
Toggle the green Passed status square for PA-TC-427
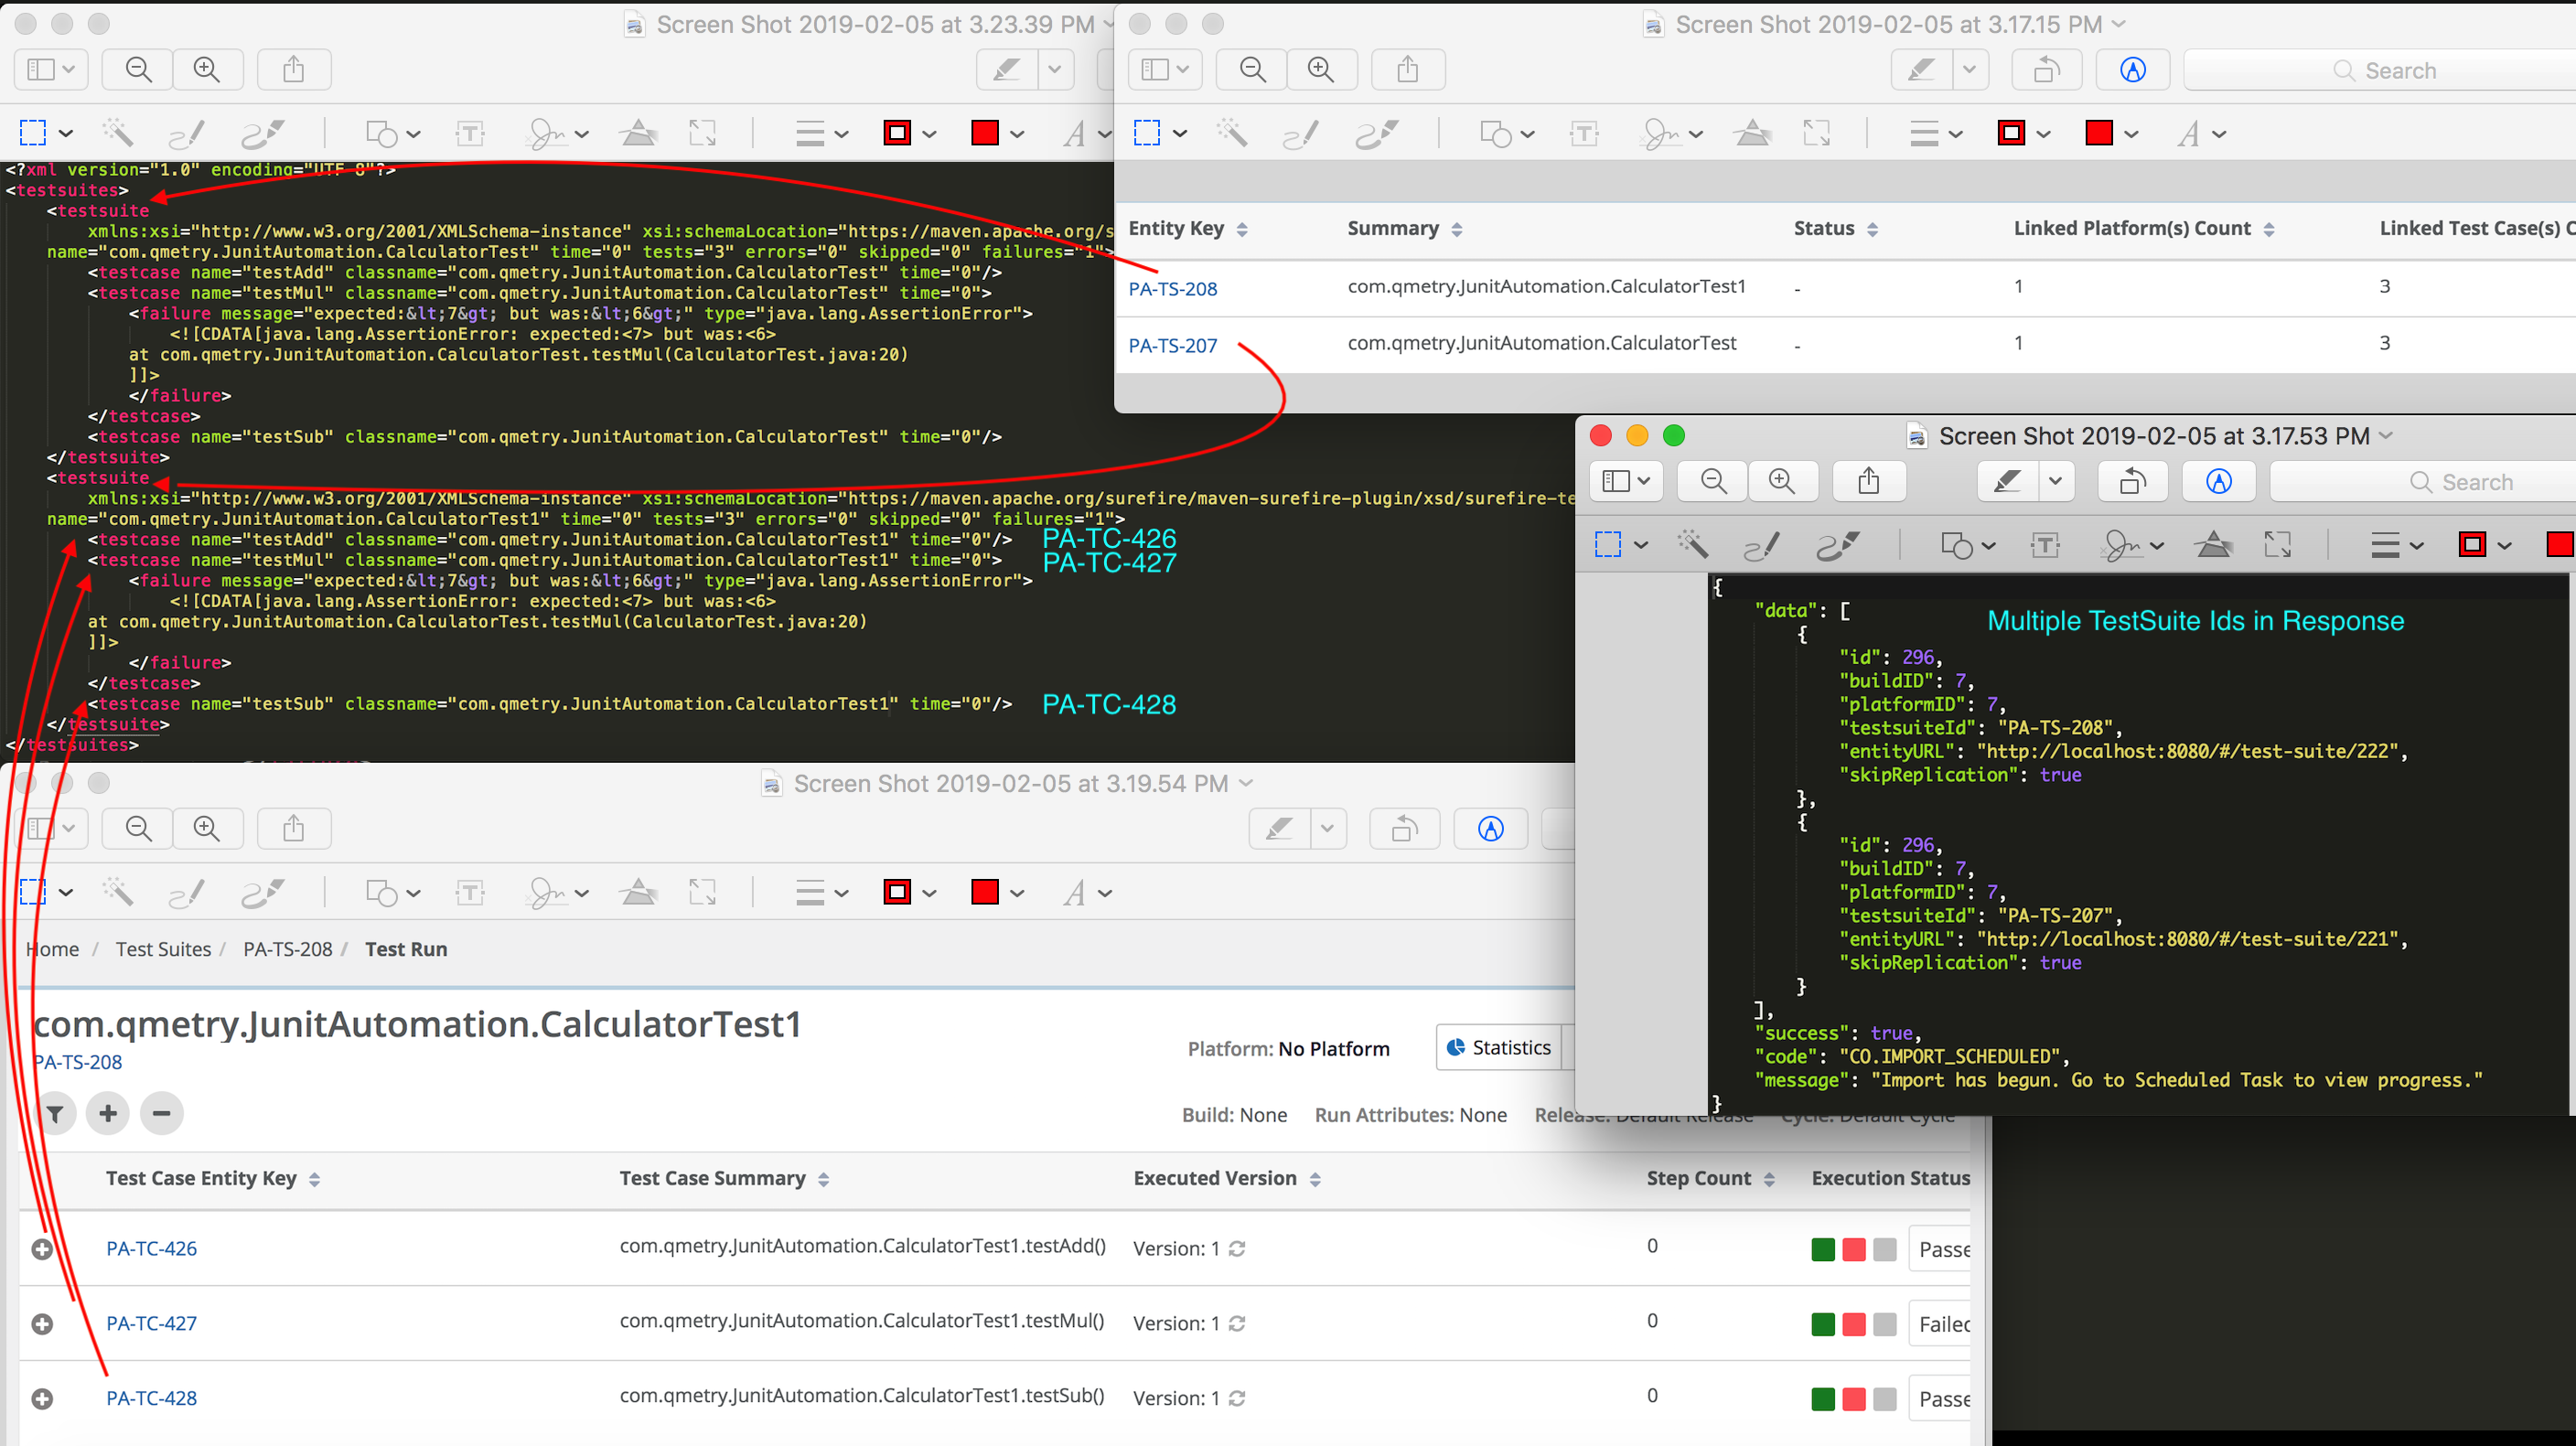coord(1823,1323)
